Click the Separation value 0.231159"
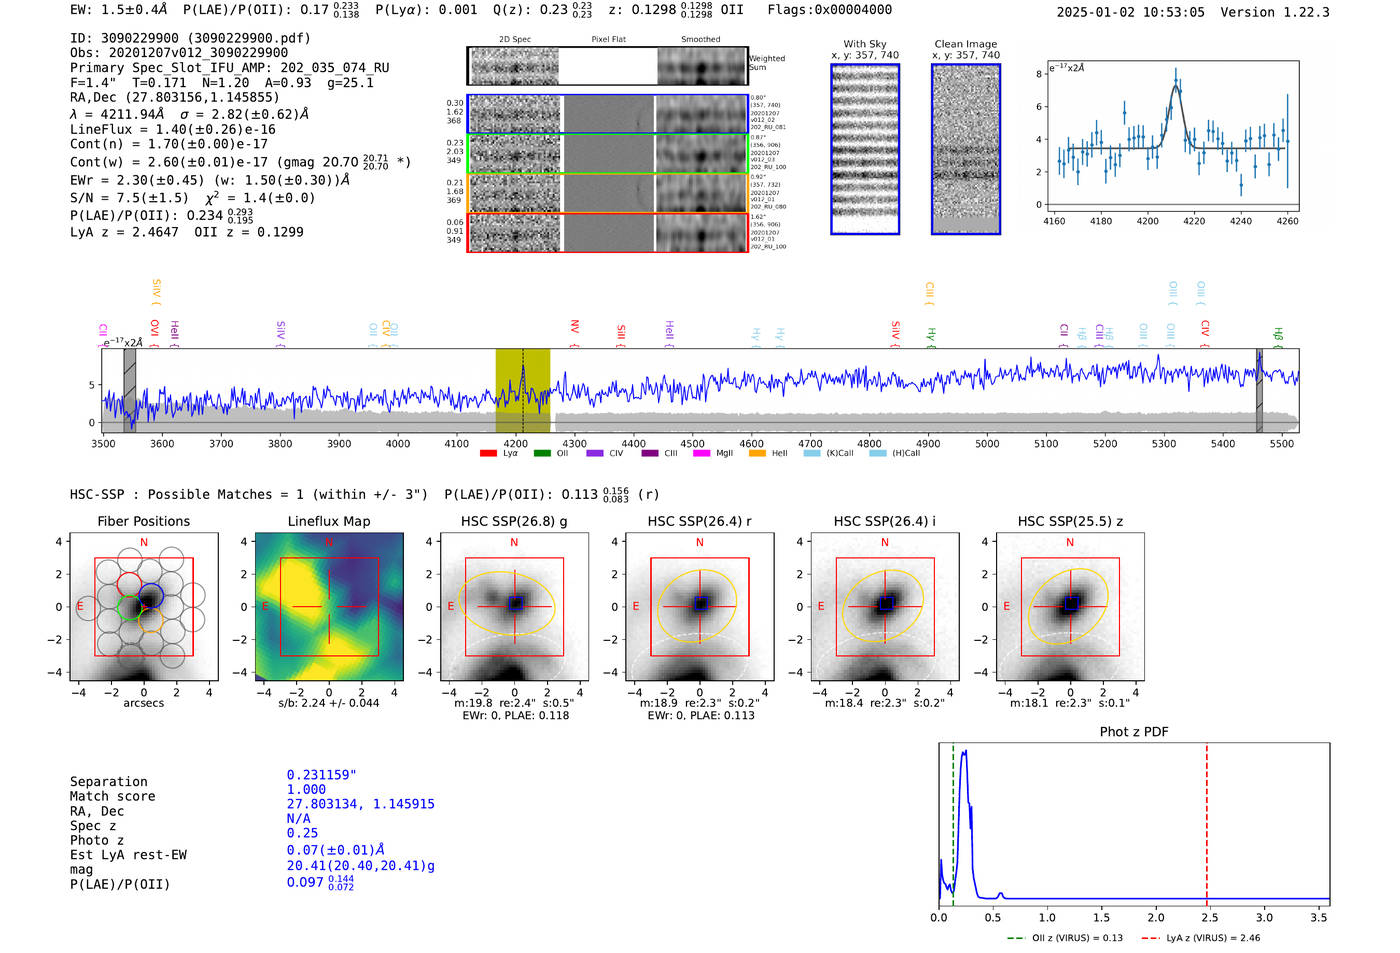The image size is (1400, 953). click(x=322, y=775)
